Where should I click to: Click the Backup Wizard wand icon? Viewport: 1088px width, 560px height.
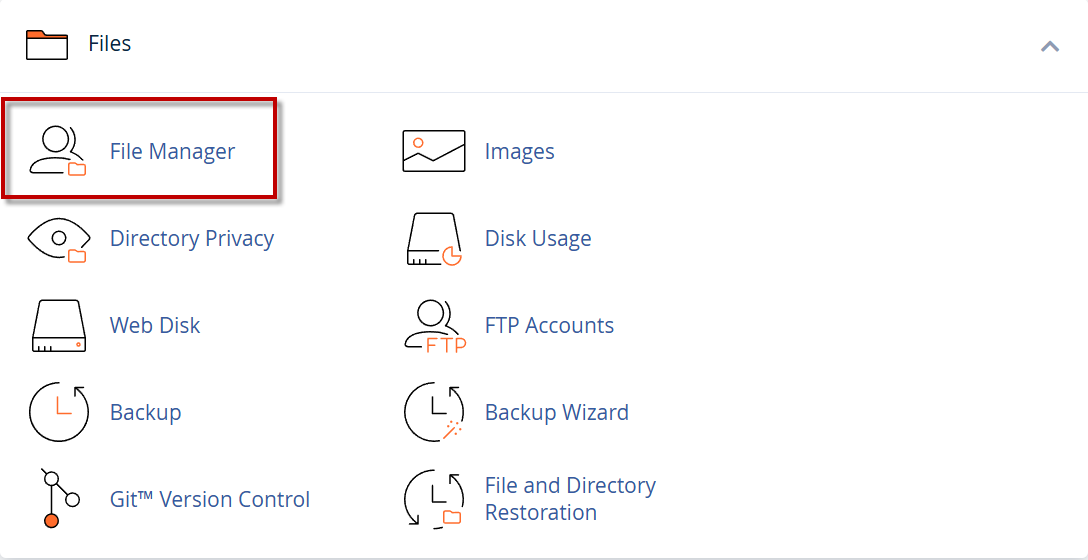pyautogui.click(x=433, y=412)
